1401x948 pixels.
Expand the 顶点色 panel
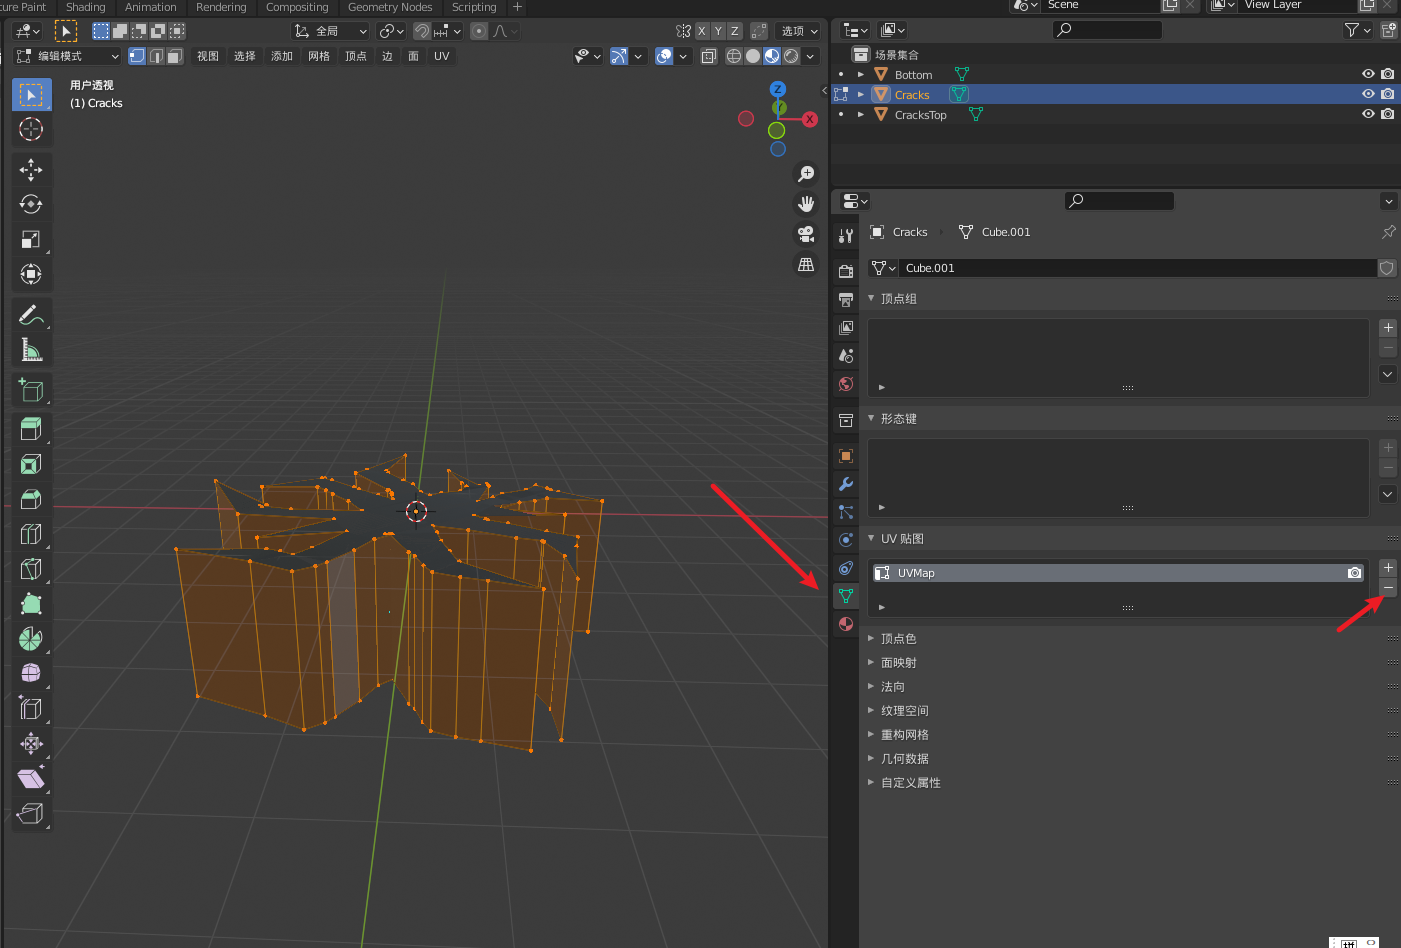871,638
